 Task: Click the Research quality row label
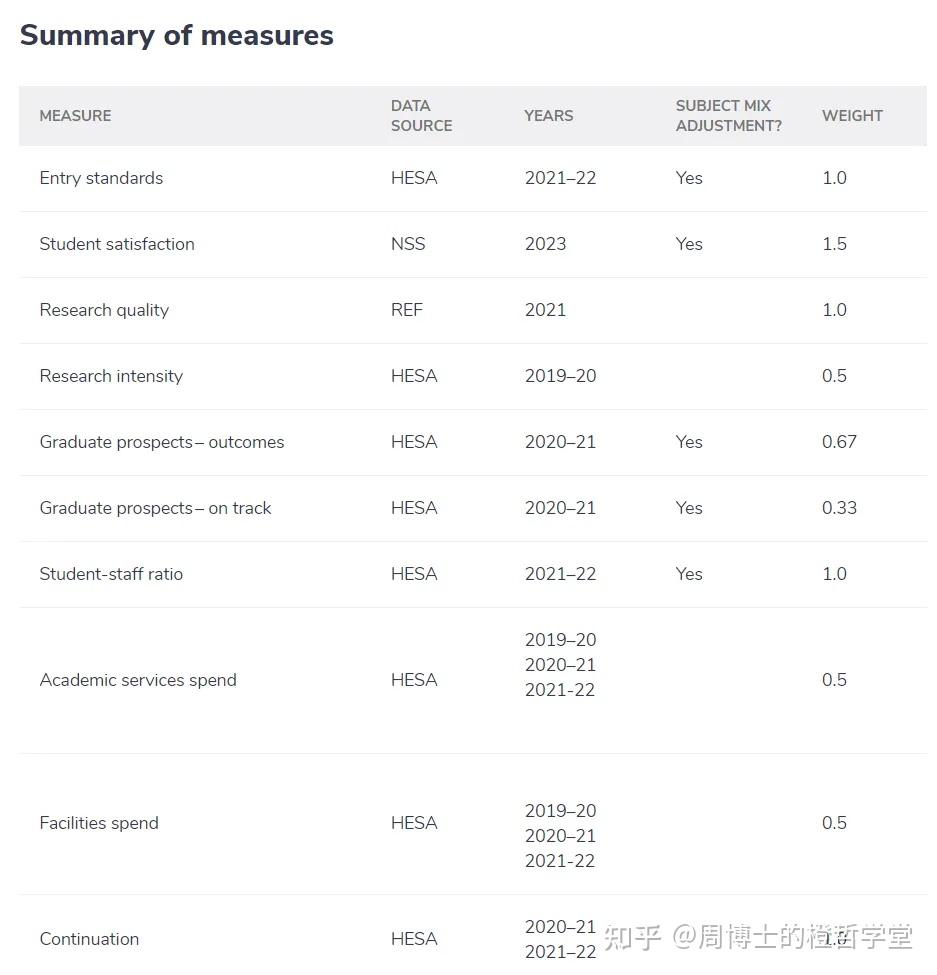tap(104, 310)
